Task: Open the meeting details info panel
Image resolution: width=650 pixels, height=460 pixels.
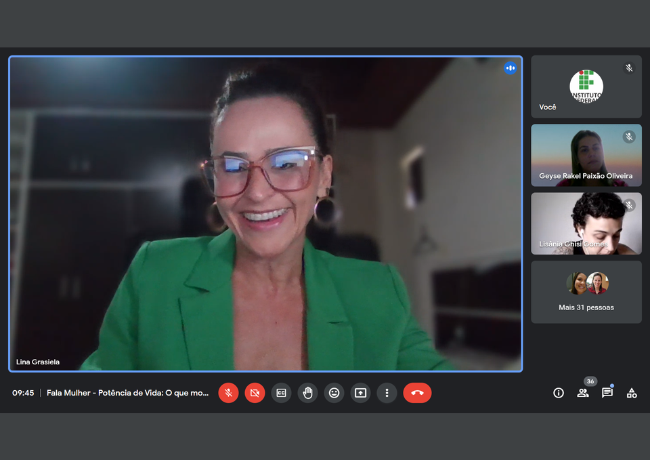Action: click(x=558, y=393)
